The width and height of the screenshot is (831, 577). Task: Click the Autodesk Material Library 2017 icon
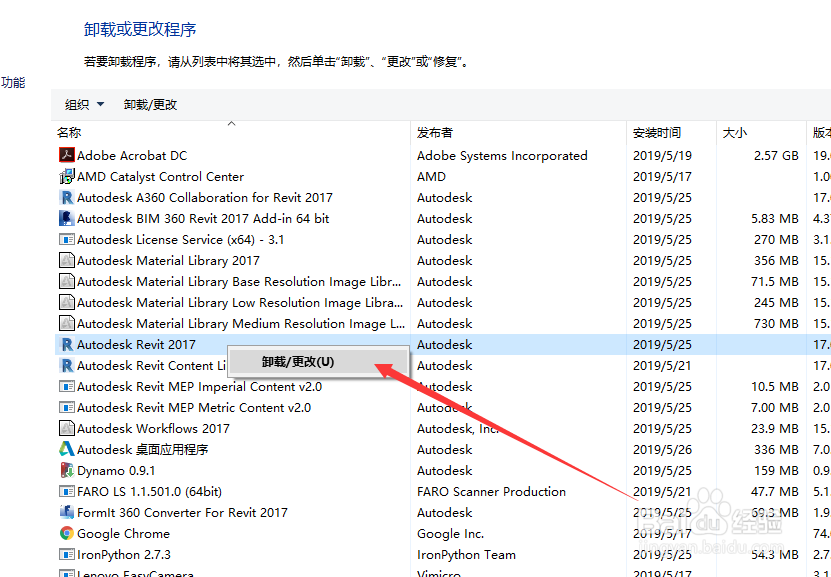[66, 261]
